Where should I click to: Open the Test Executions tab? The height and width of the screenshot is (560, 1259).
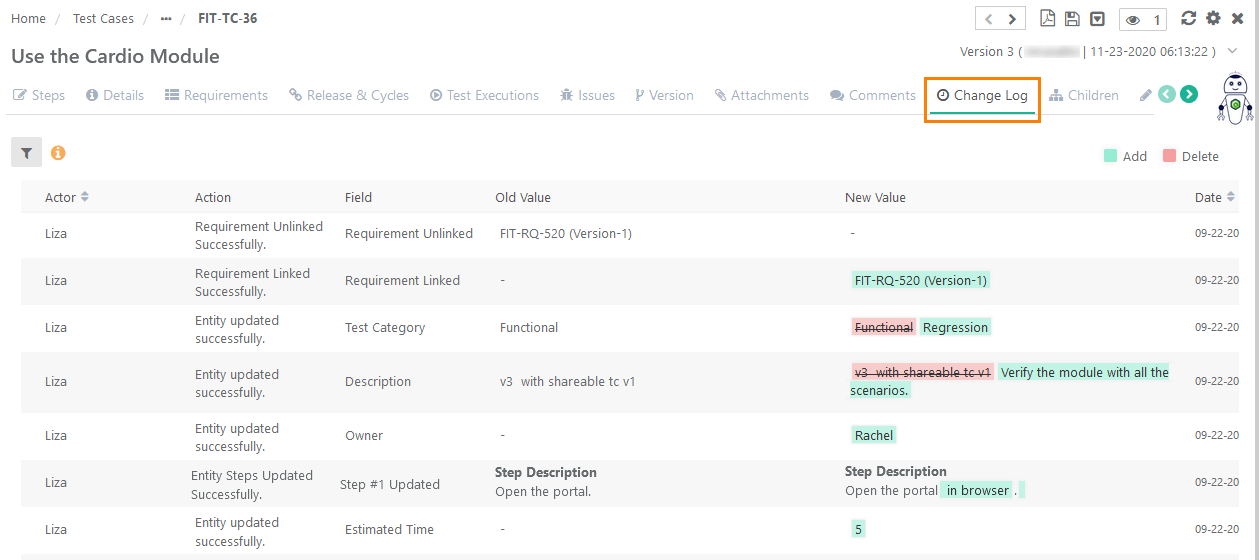tap(484, 95)
